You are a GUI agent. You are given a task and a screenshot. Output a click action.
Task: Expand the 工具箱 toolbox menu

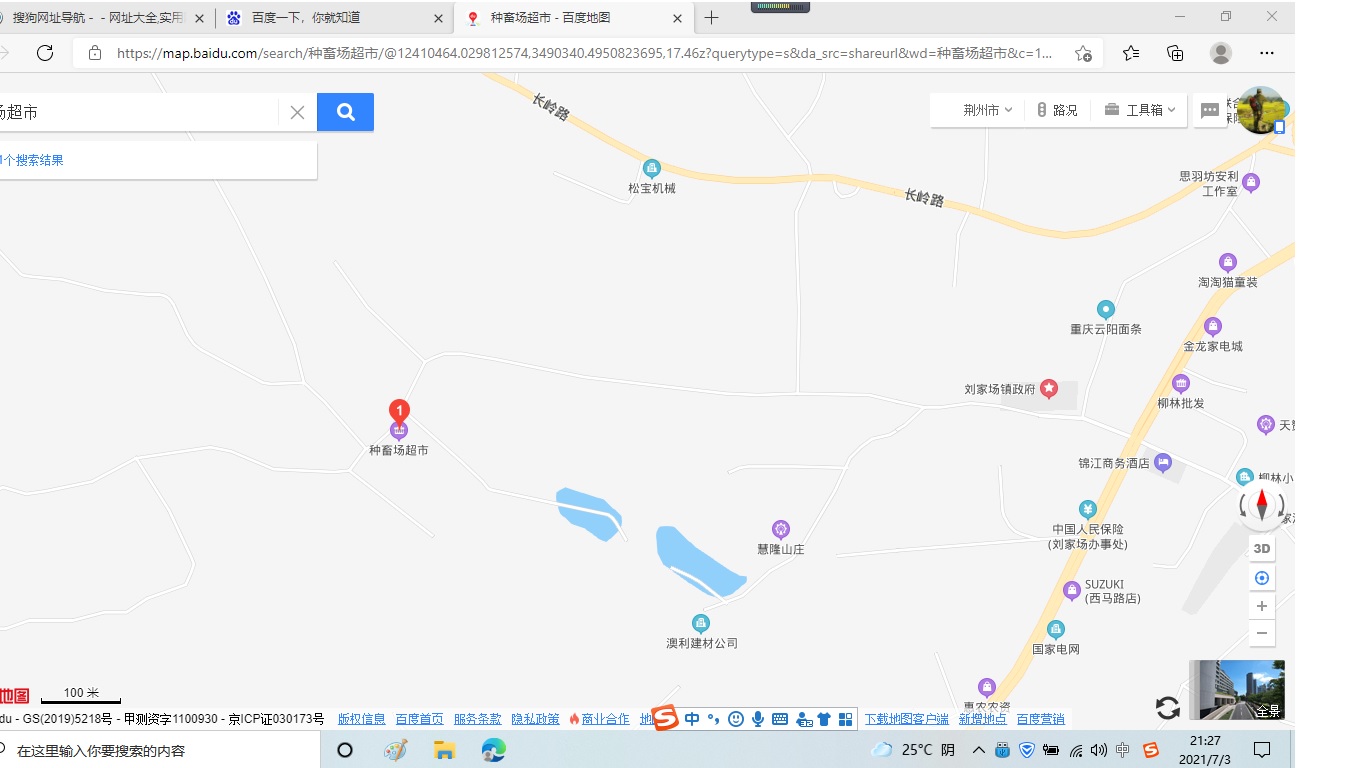point(1137,110)
